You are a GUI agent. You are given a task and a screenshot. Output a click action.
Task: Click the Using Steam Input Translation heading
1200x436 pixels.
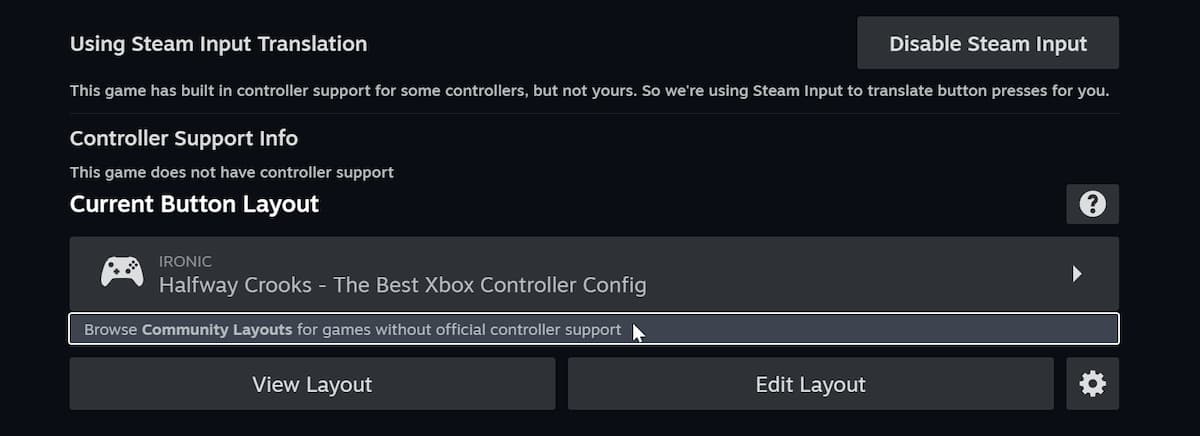tap(218, 44)
